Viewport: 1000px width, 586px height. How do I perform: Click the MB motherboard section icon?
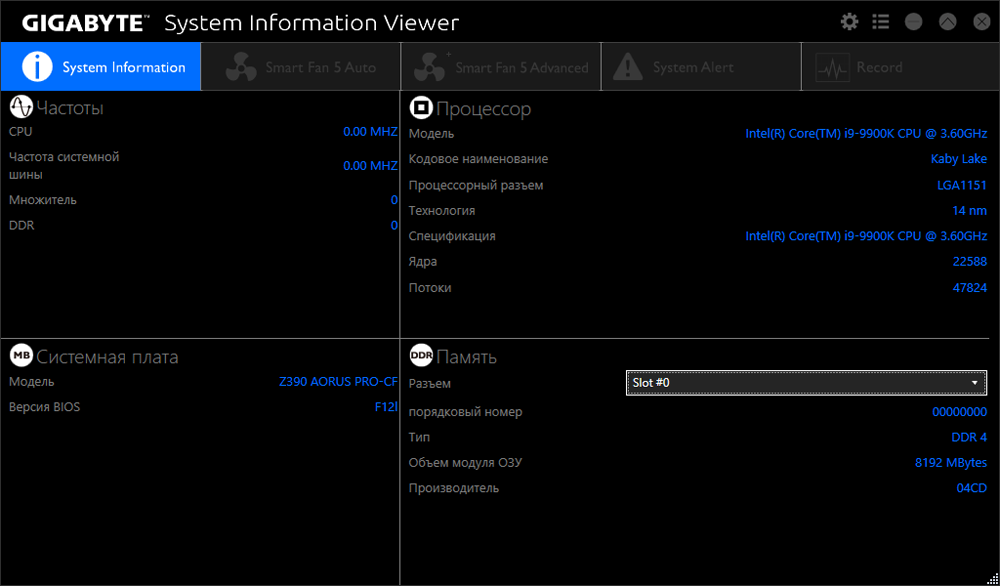[21, 356]
